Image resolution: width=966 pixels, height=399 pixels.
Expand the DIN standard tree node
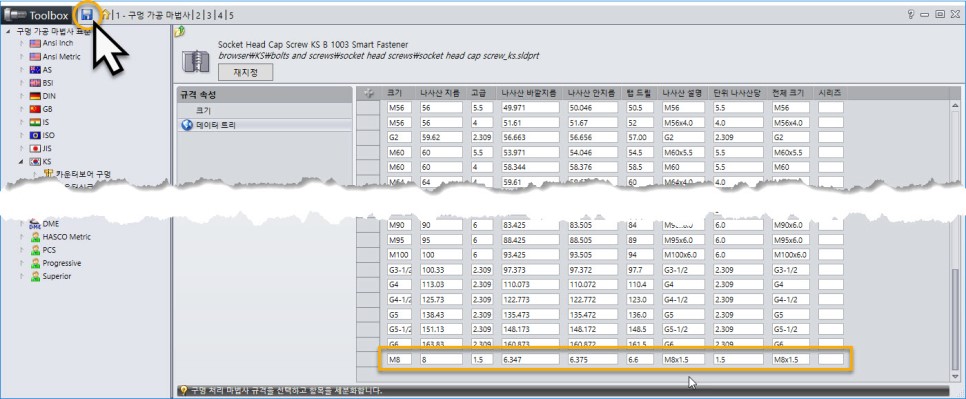coord(22,96)
